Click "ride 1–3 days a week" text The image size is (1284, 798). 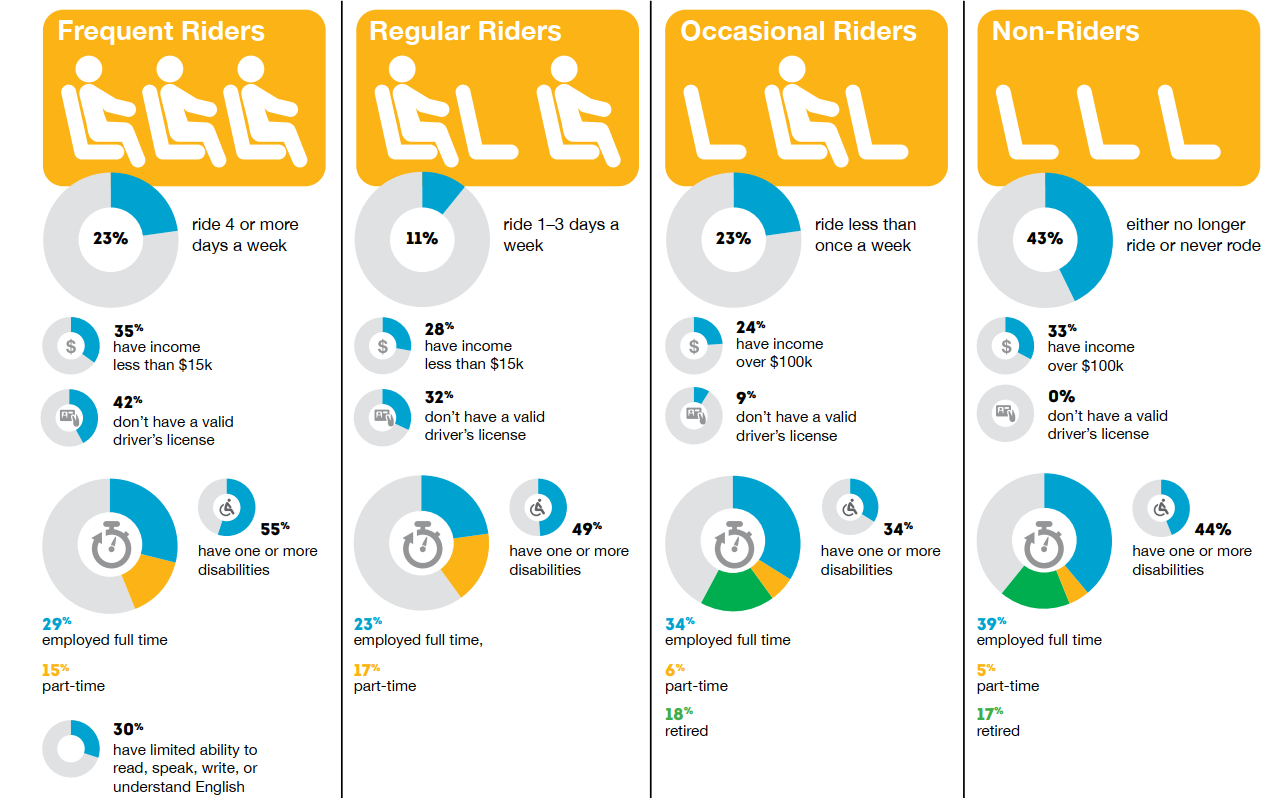(560, 235)
